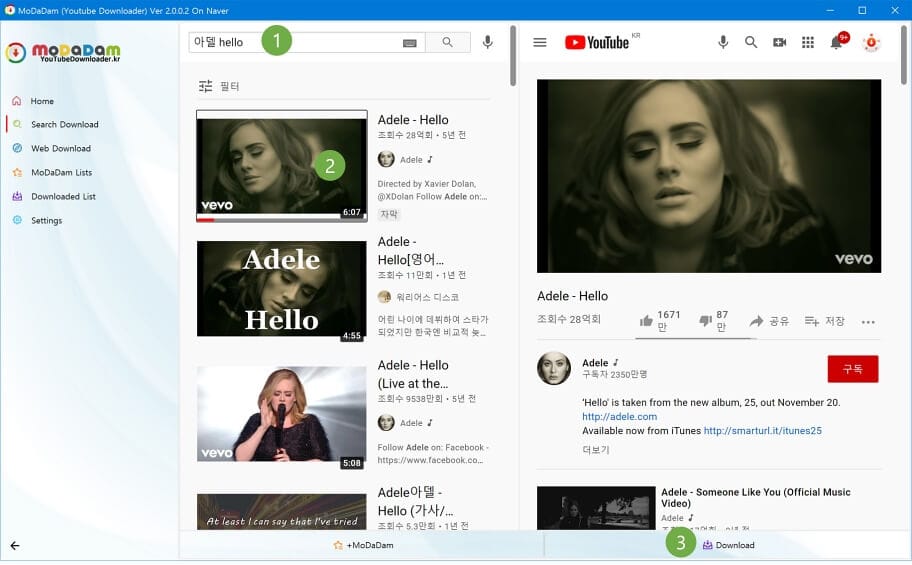Click the Download button at bottom

(728, 545)
